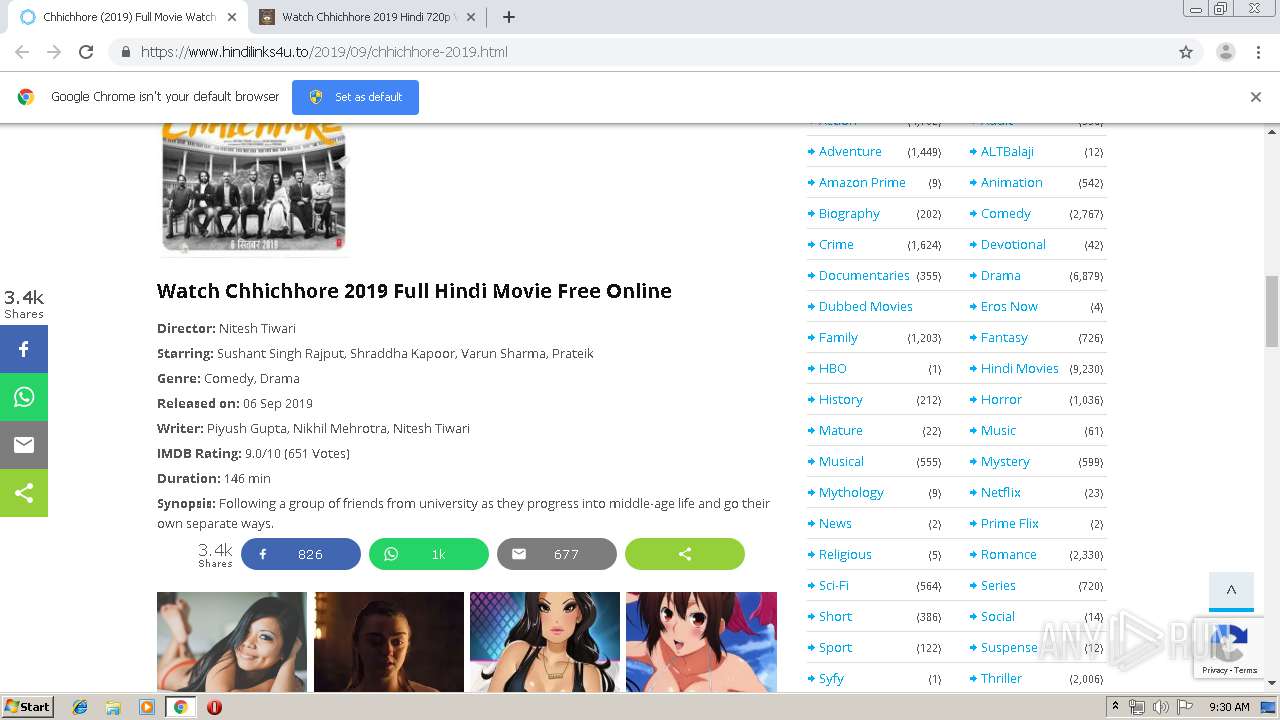
Task: Open the Windows Start button
Action: click(x=28, y=706)
